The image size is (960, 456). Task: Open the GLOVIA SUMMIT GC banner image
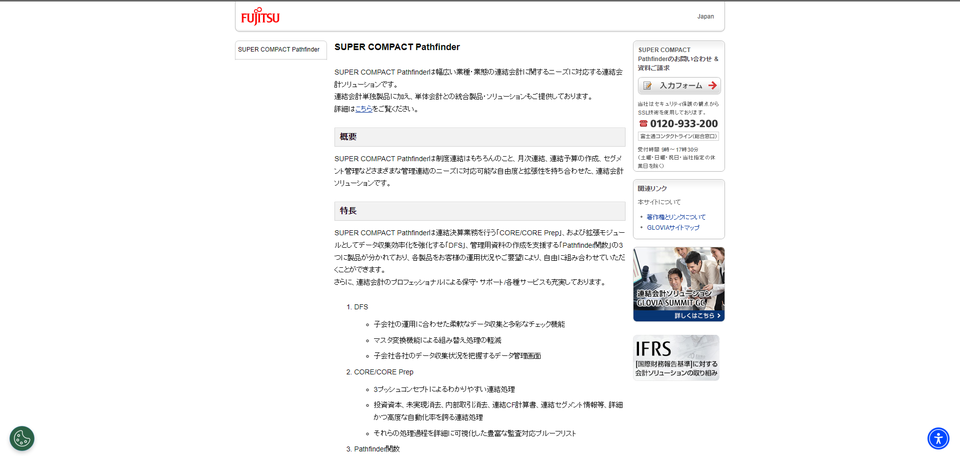tap(678, 279)
